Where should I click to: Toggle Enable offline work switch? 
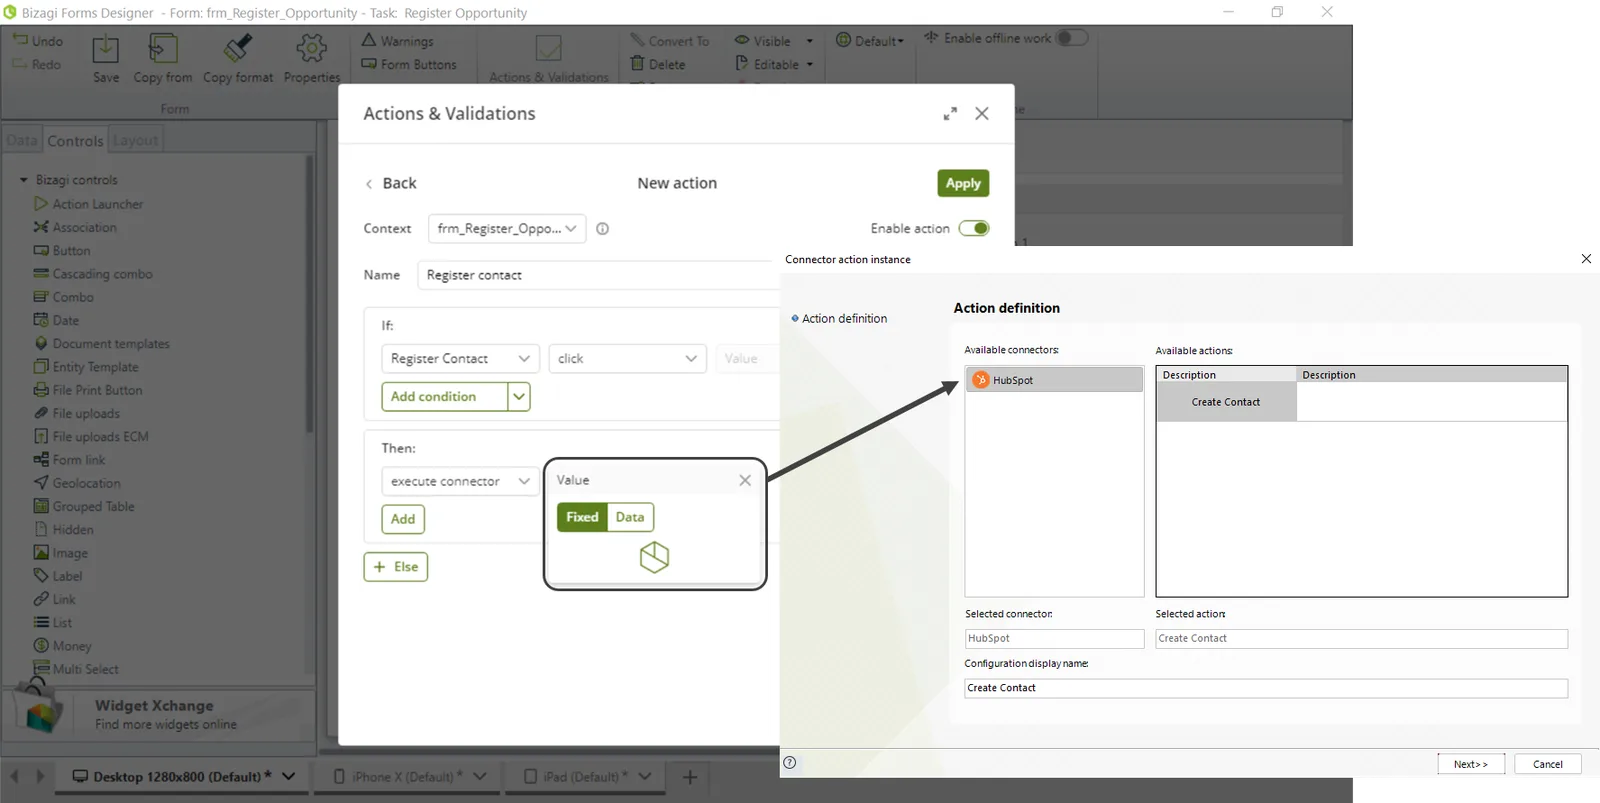point(1072,38)
